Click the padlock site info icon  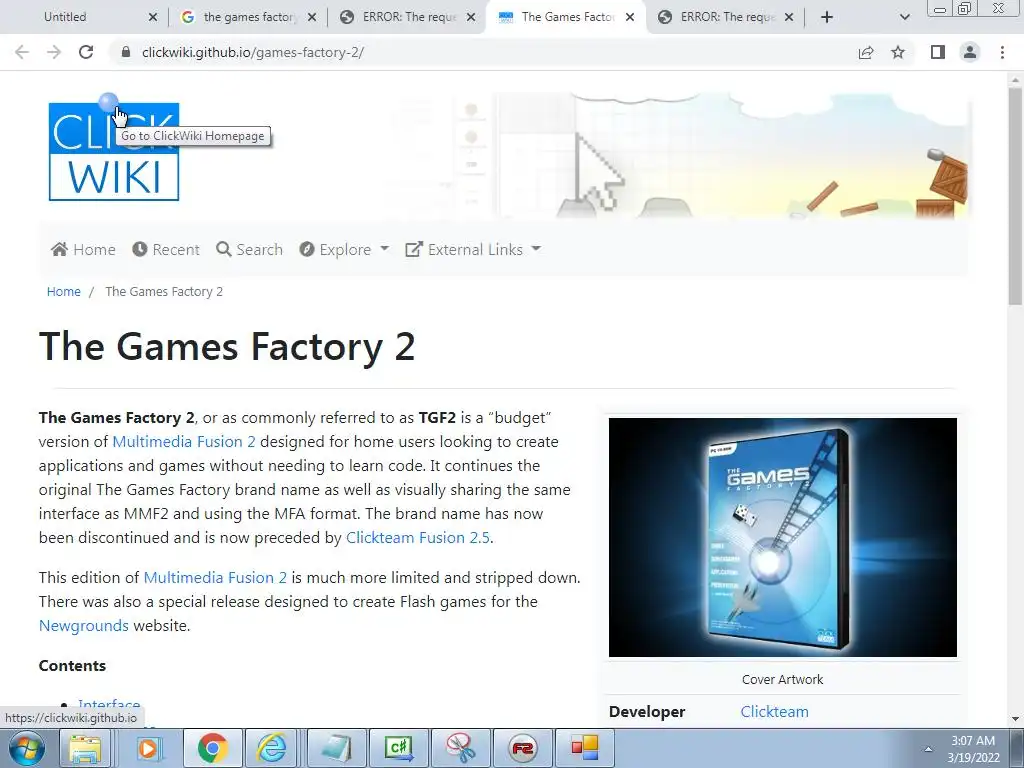[126, 52]
